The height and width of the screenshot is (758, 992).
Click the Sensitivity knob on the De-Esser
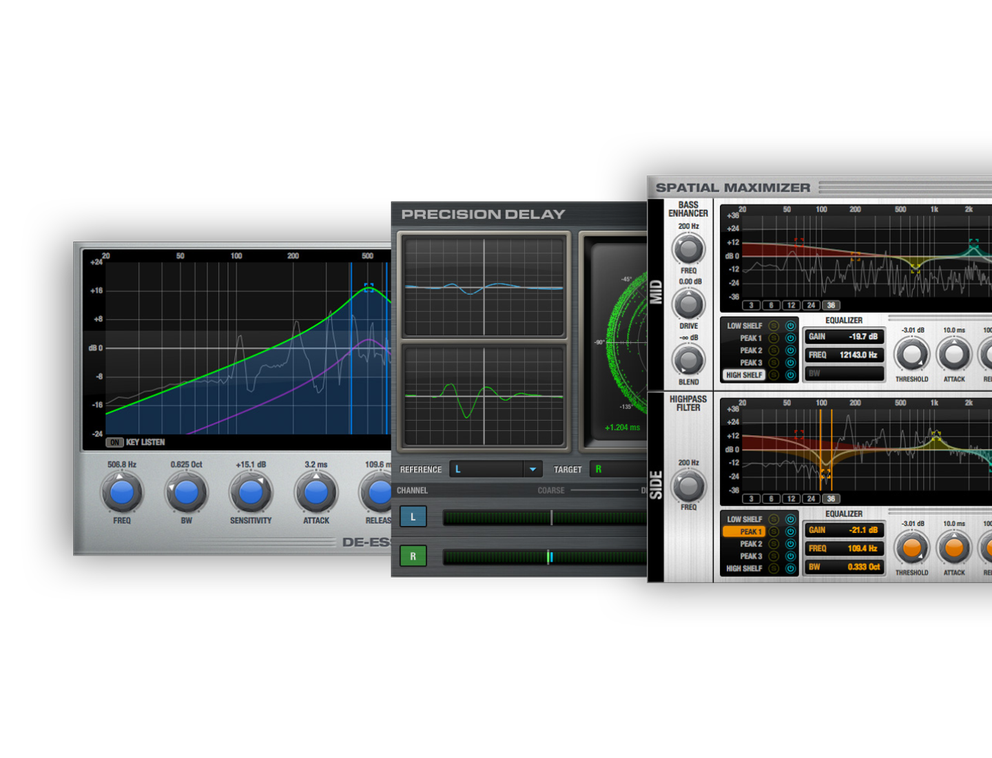(250, 491)
